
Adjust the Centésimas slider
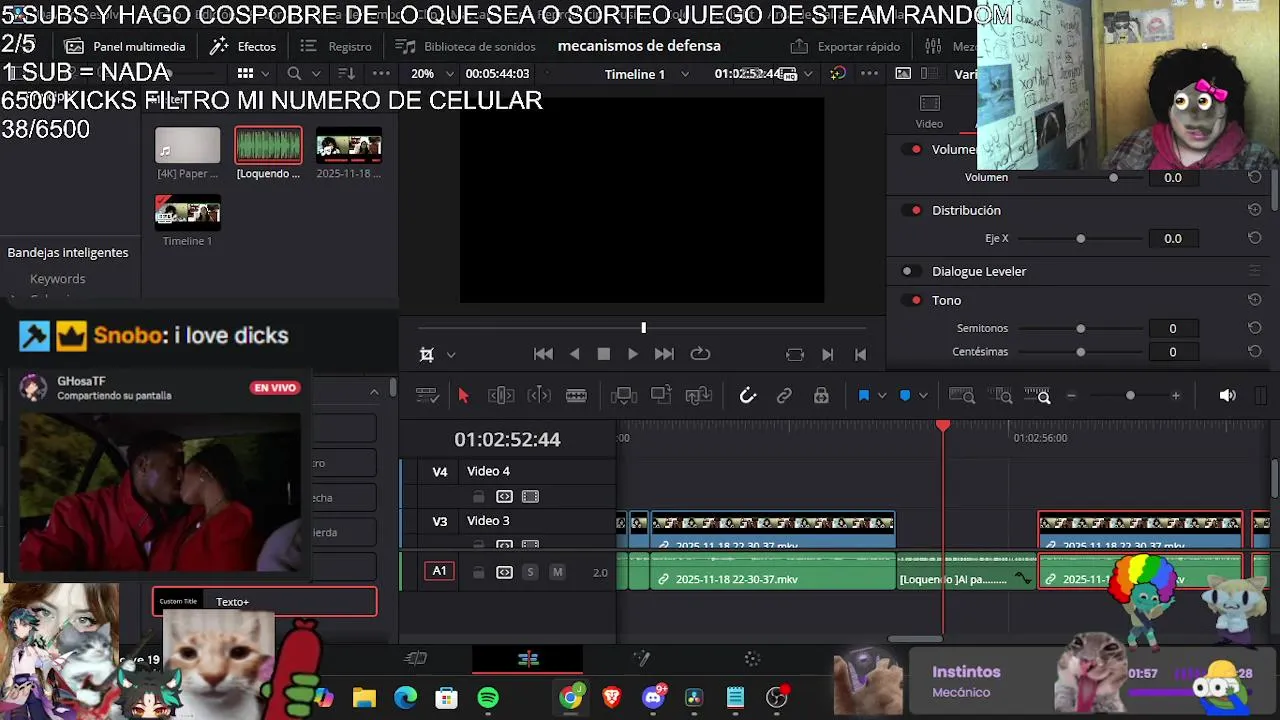[1079, 352]
